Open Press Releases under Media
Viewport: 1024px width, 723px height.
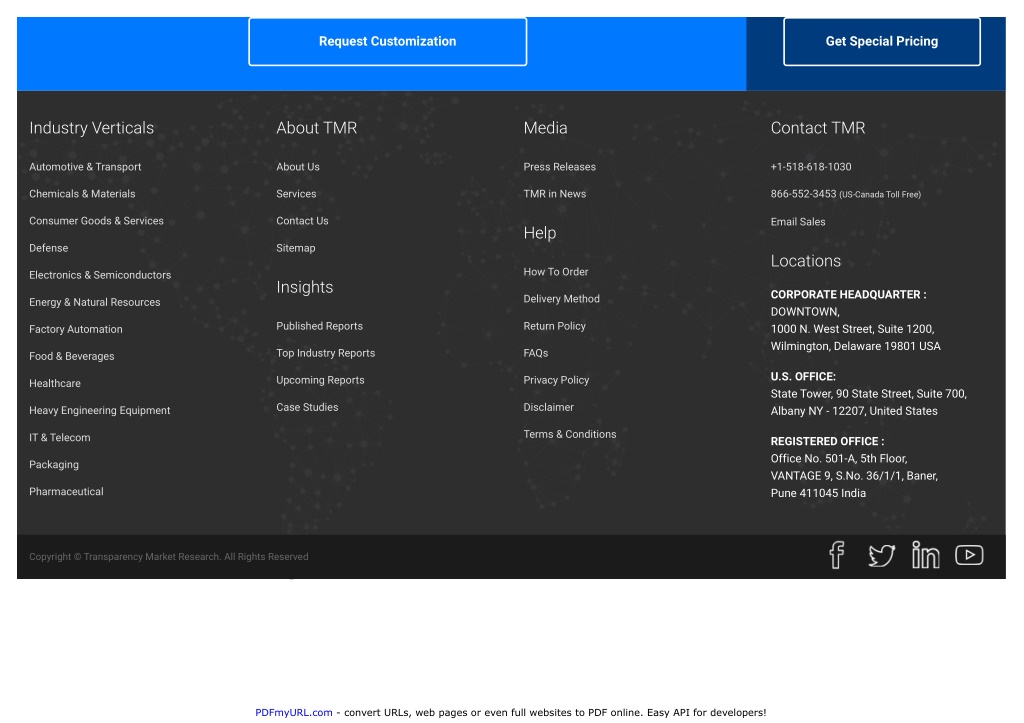pyautogui.click(x=559, y=167)
